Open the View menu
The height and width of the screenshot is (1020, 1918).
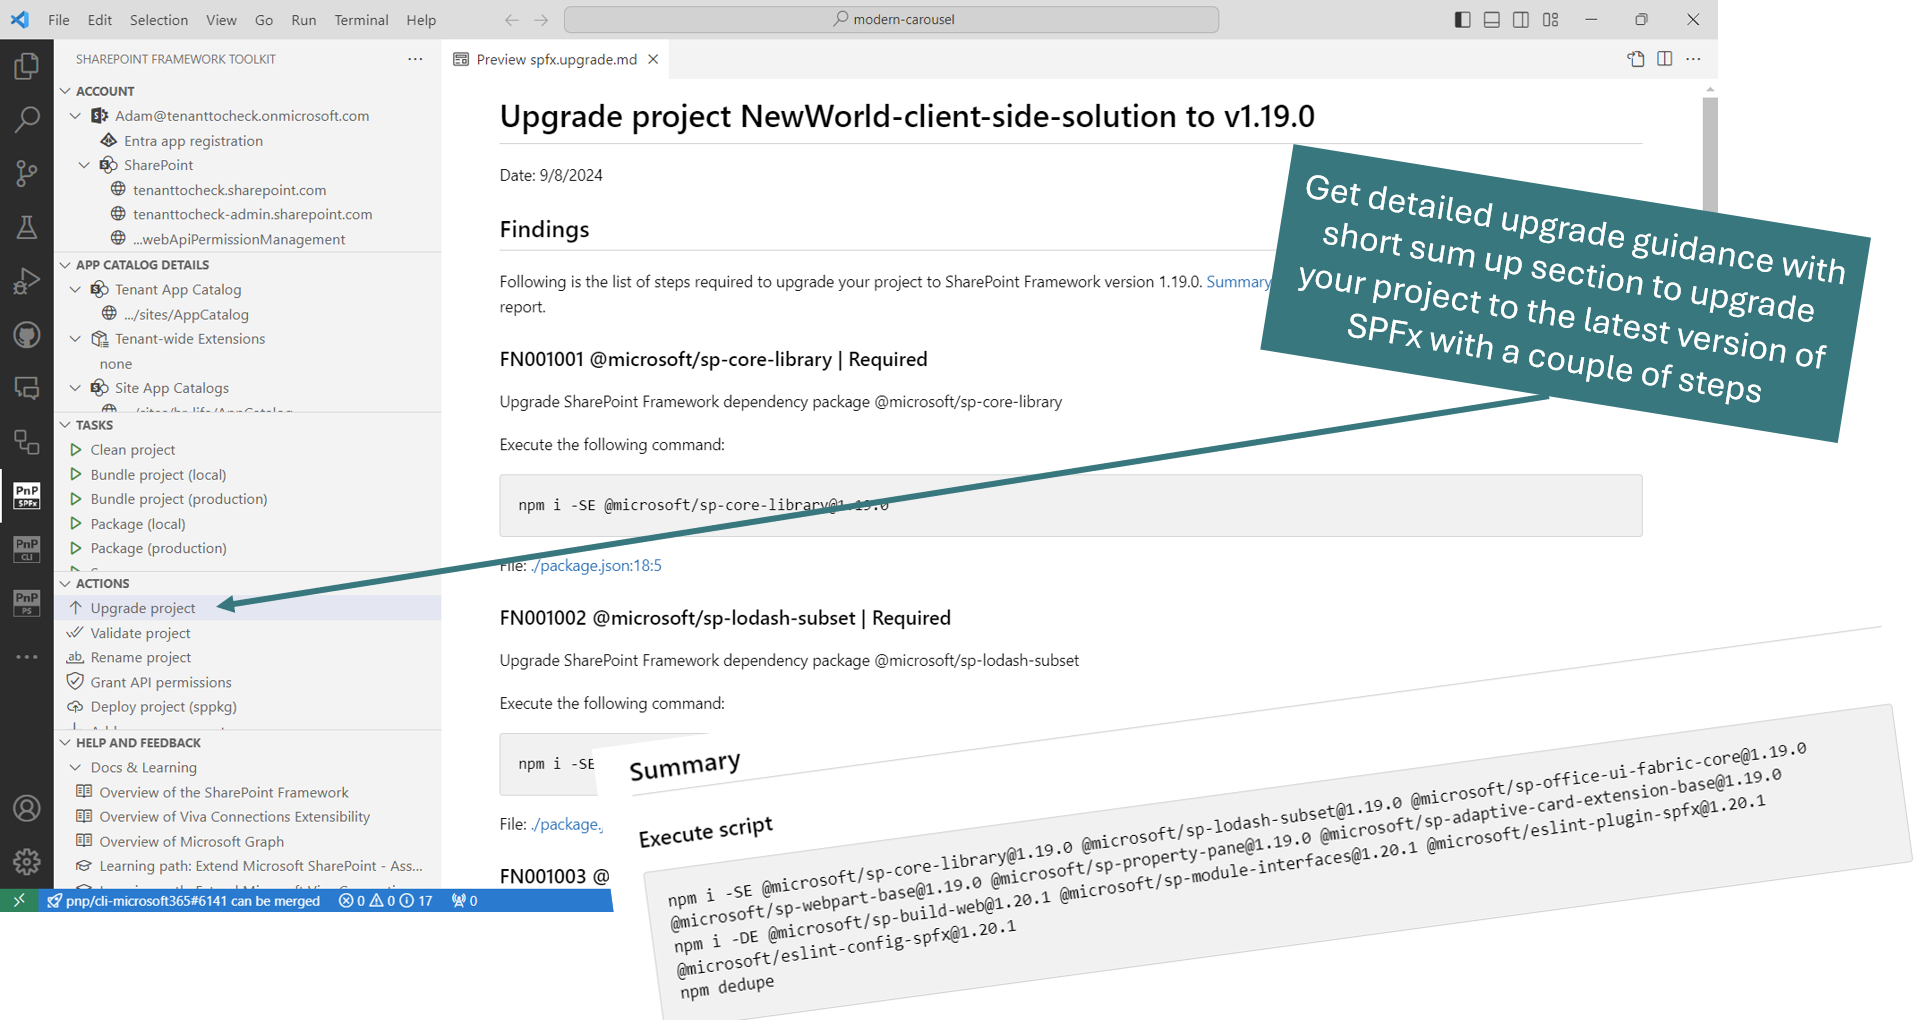221,20
